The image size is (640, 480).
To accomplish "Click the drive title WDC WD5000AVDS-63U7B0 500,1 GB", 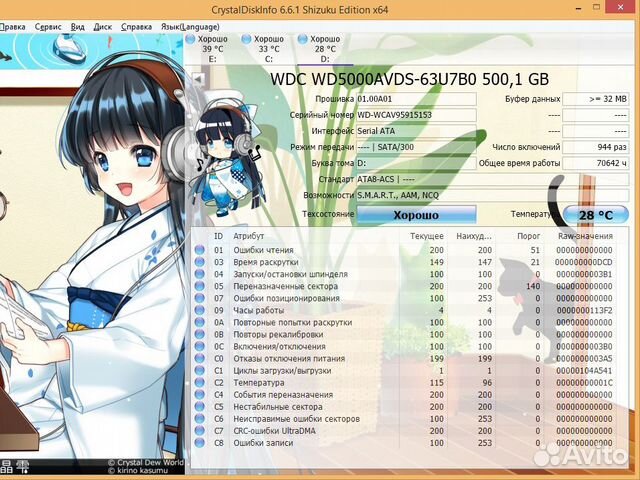I will click(x=409, y=79).
